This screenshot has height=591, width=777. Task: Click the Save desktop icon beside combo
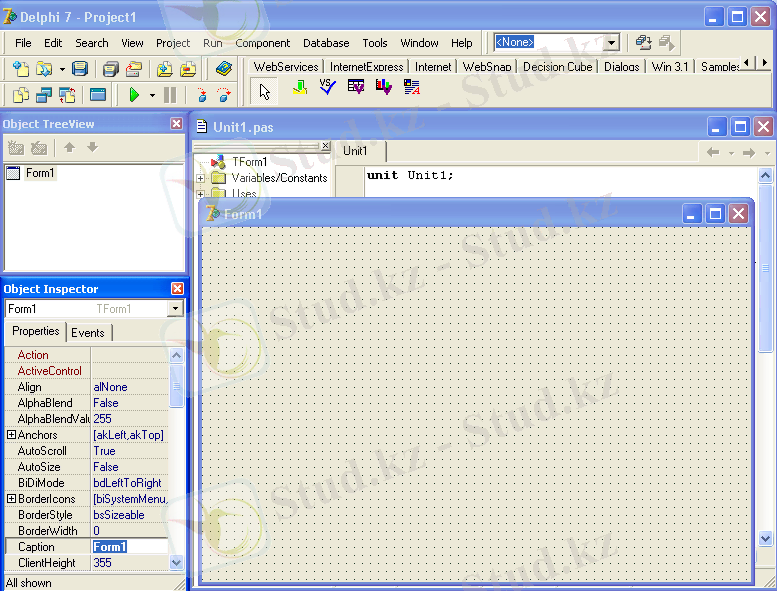click(643, 43)
